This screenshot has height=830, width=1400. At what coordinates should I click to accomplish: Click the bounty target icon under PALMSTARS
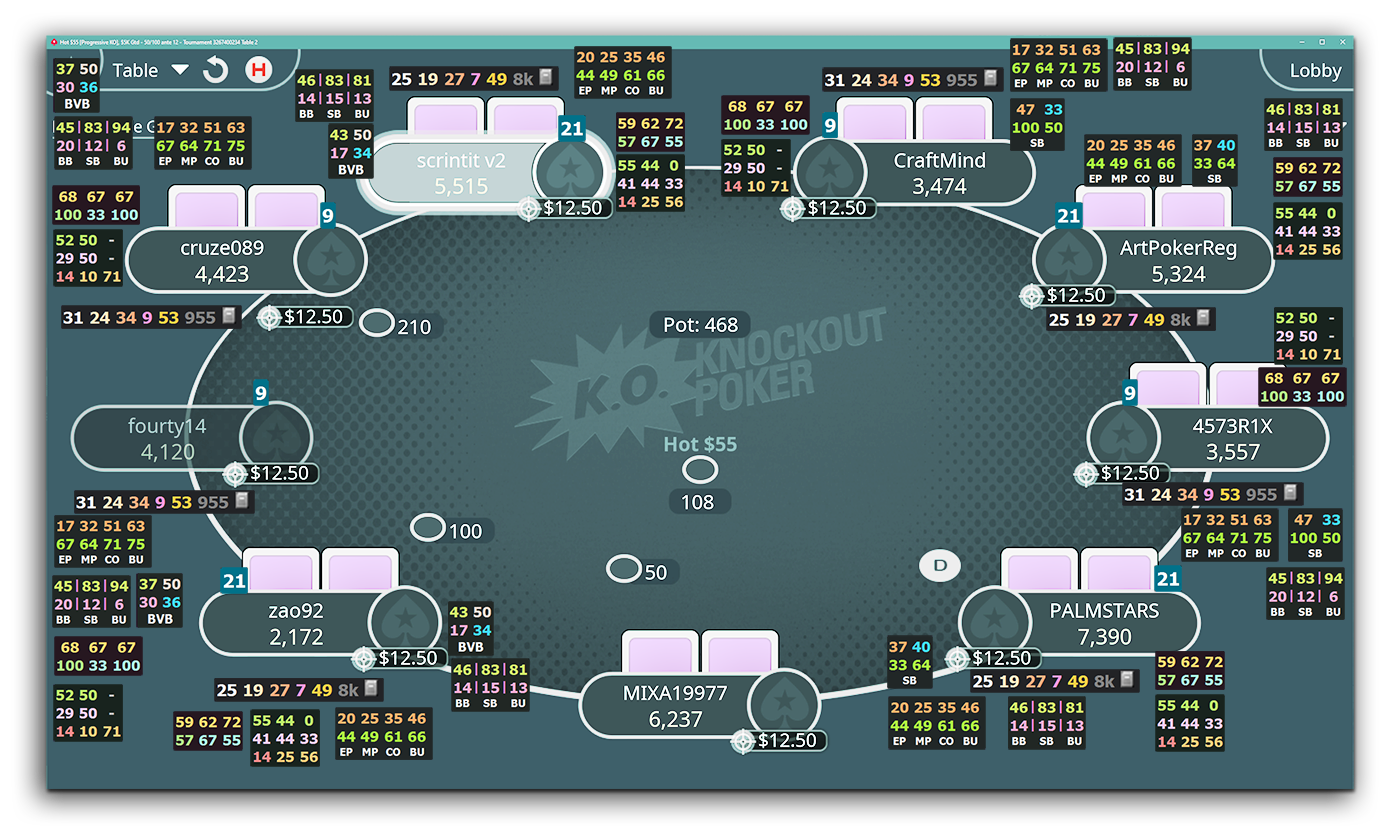tap(958, 658)
